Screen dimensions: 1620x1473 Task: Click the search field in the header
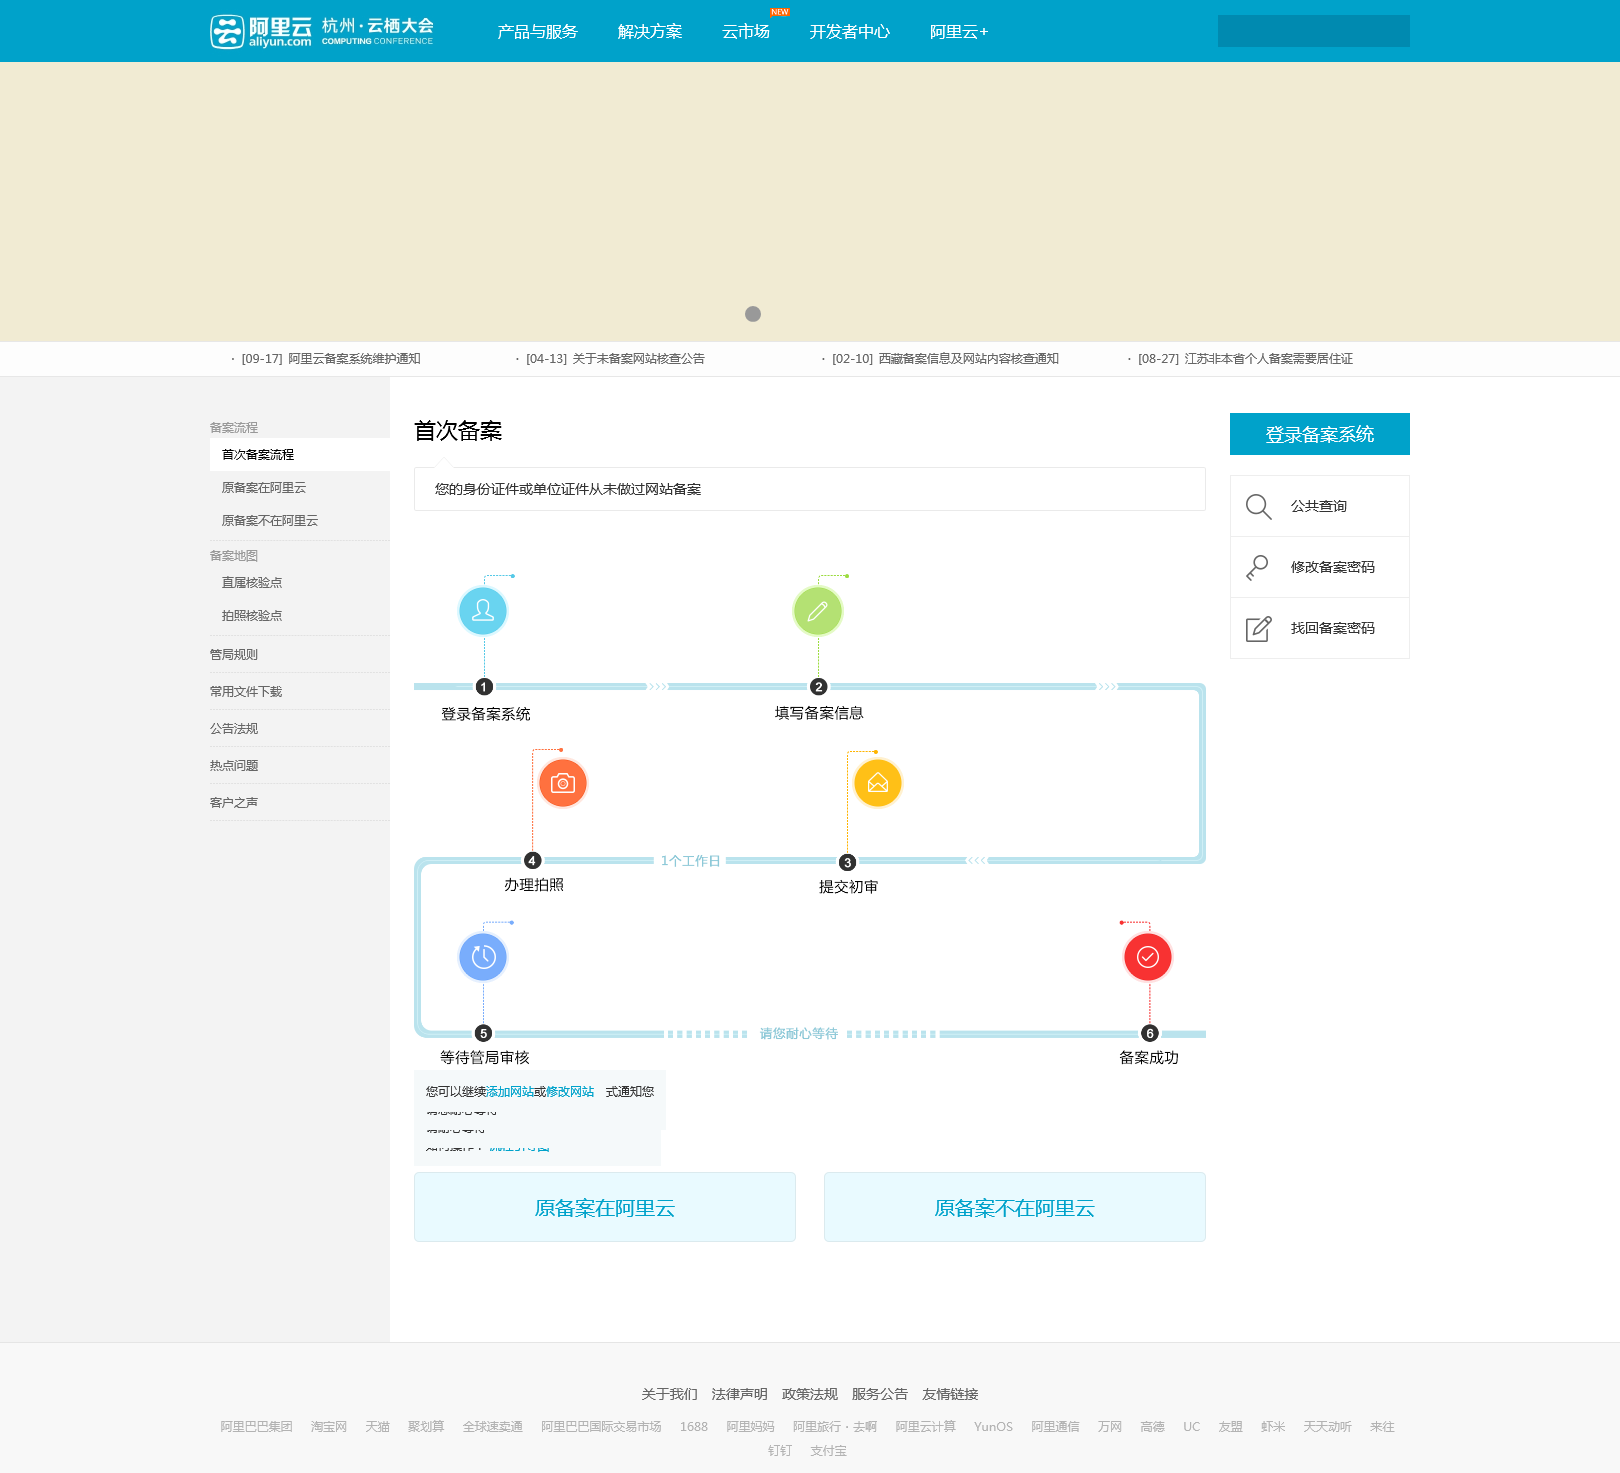tap(1314, 31)
